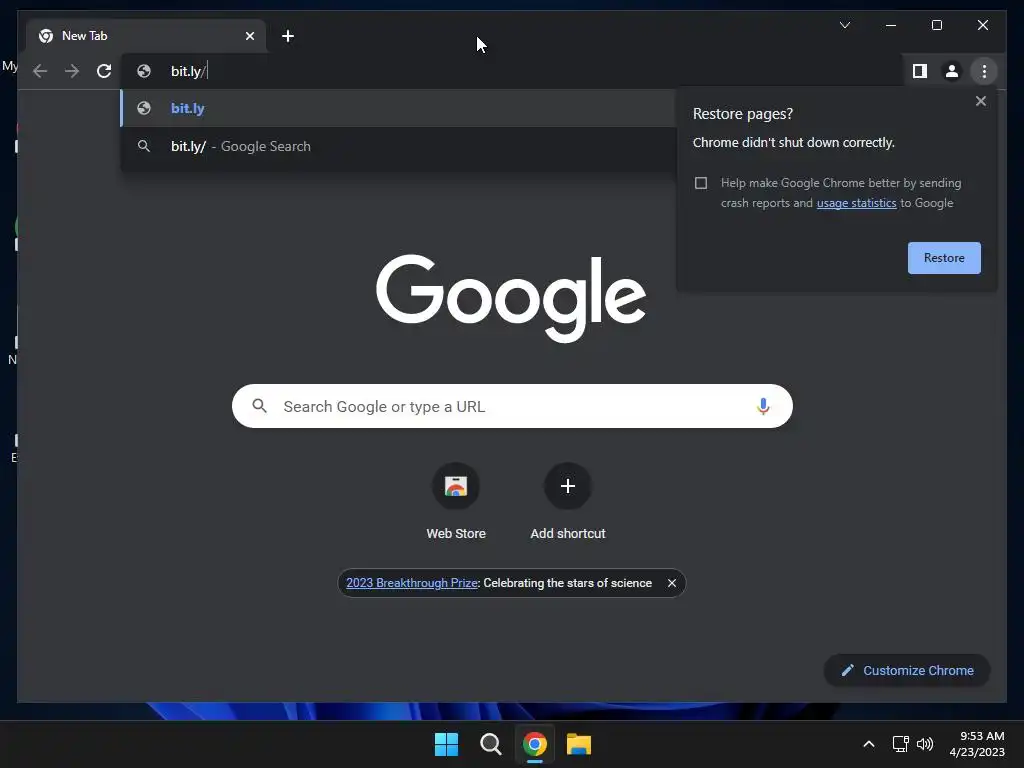This screenshot has width=1024, height=768.
Task: Click Chrome icon in the taskbar
Action: [x=534, y=744]
